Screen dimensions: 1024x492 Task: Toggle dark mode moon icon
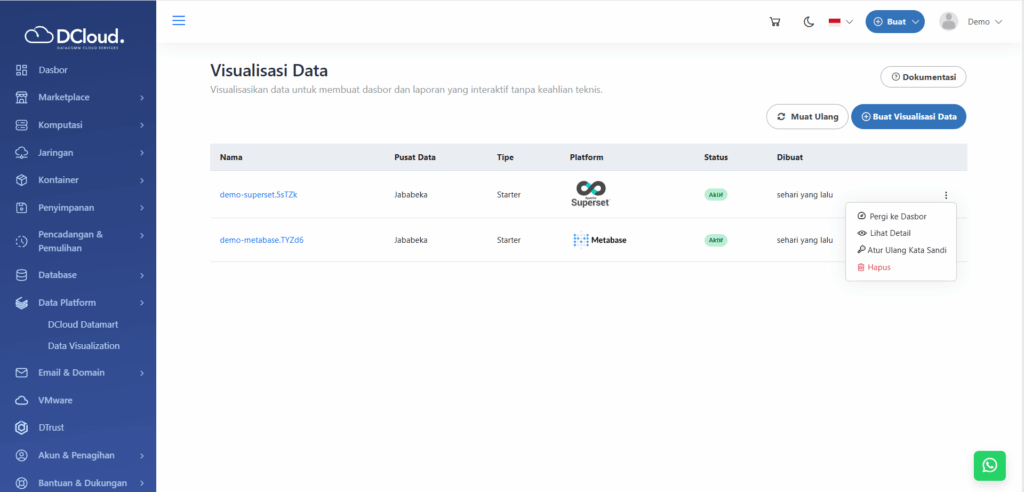coord(808,22)
